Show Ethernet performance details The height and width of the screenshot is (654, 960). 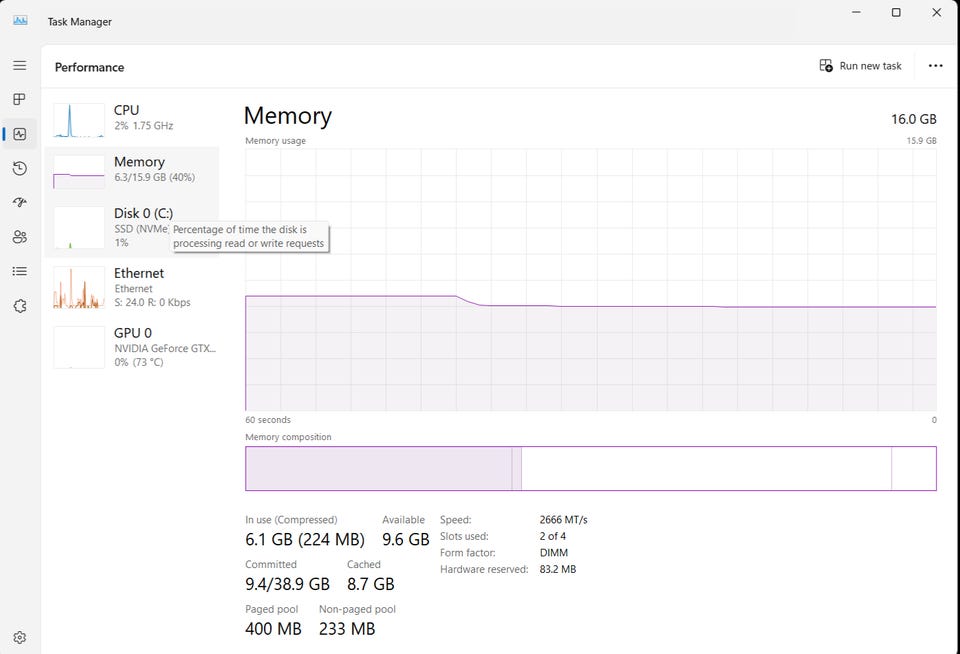[x=132, y=287]
